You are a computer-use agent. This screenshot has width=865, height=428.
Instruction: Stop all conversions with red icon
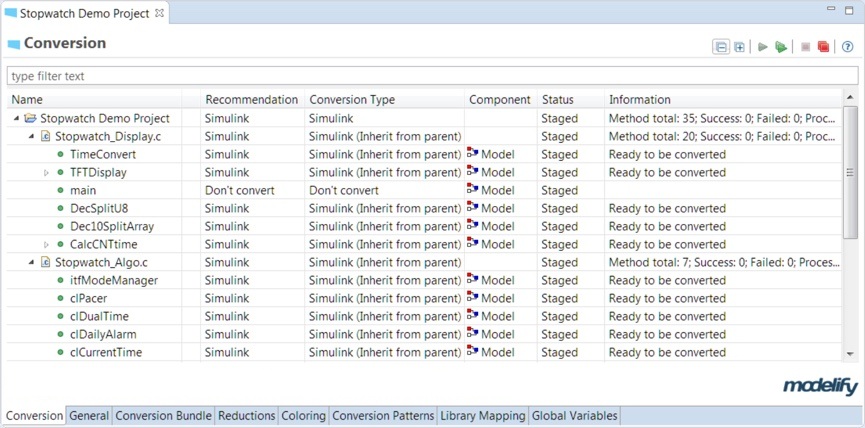point(823,47)
